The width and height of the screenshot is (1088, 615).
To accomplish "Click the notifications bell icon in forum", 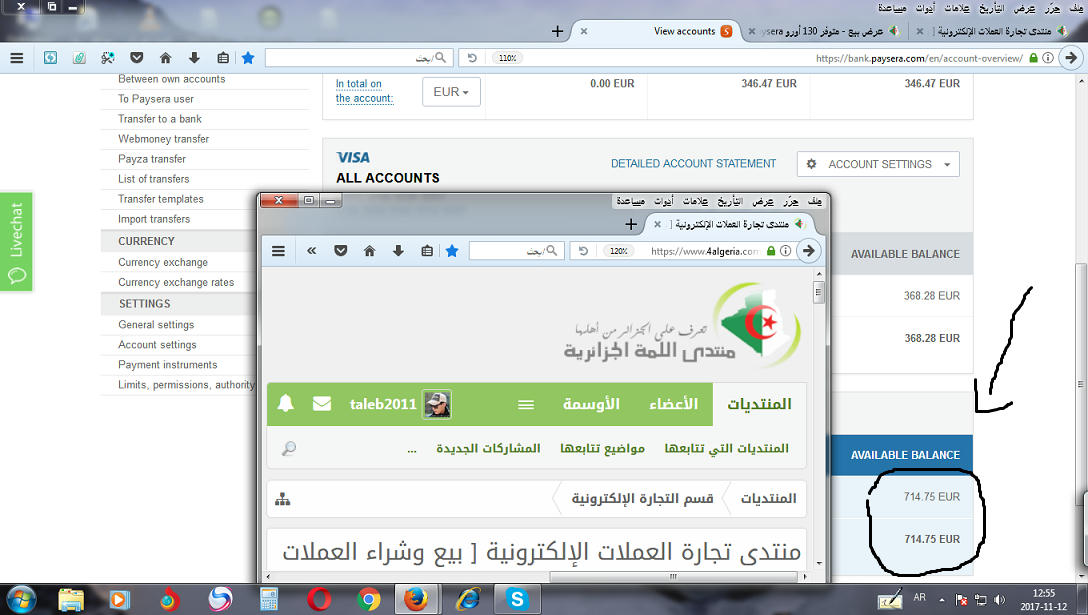I will (286, 404).
